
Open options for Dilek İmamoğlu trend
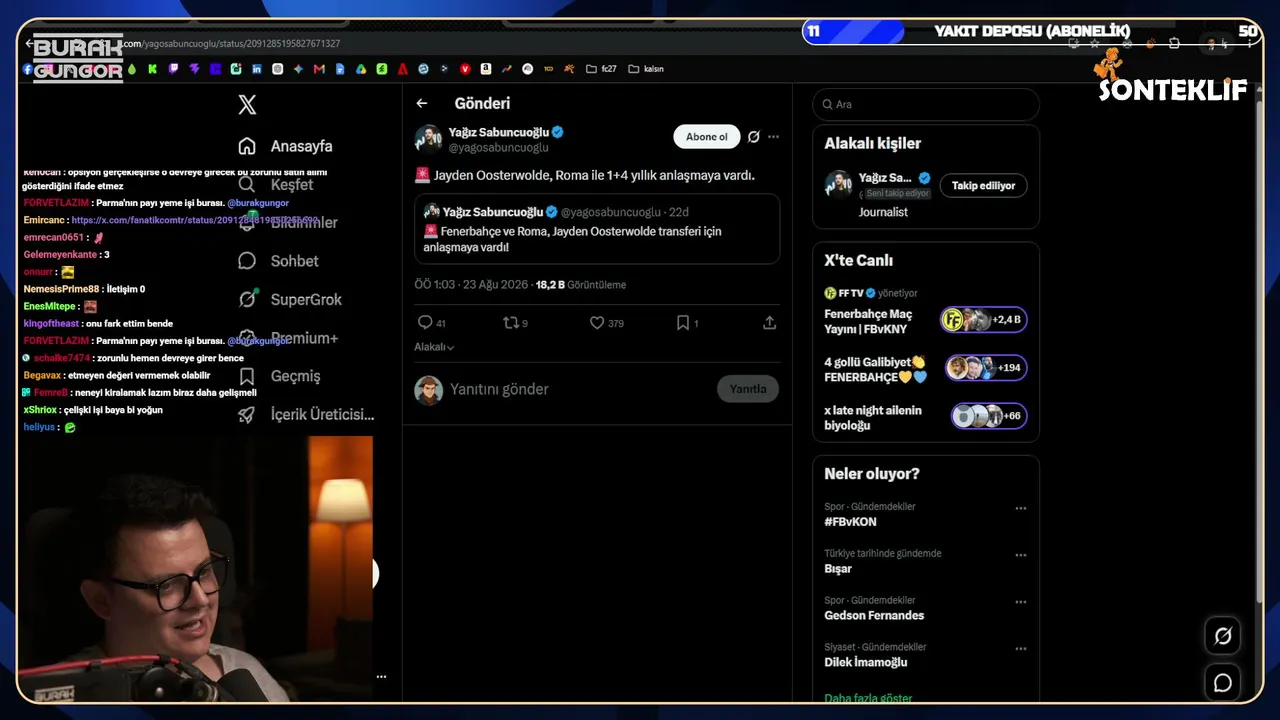point(1021,649)
